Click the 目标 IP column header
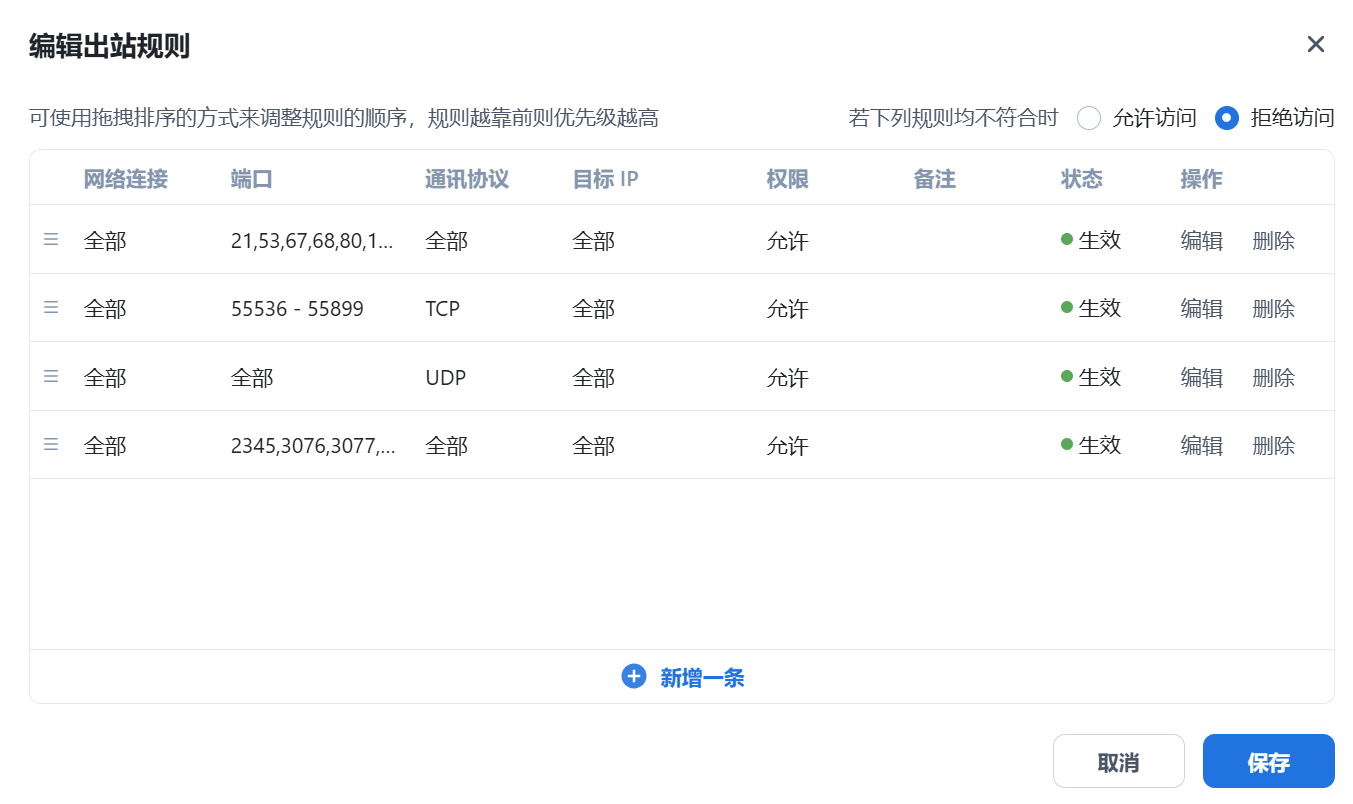Screen dimensions: 1353x804 pos(605,179)
